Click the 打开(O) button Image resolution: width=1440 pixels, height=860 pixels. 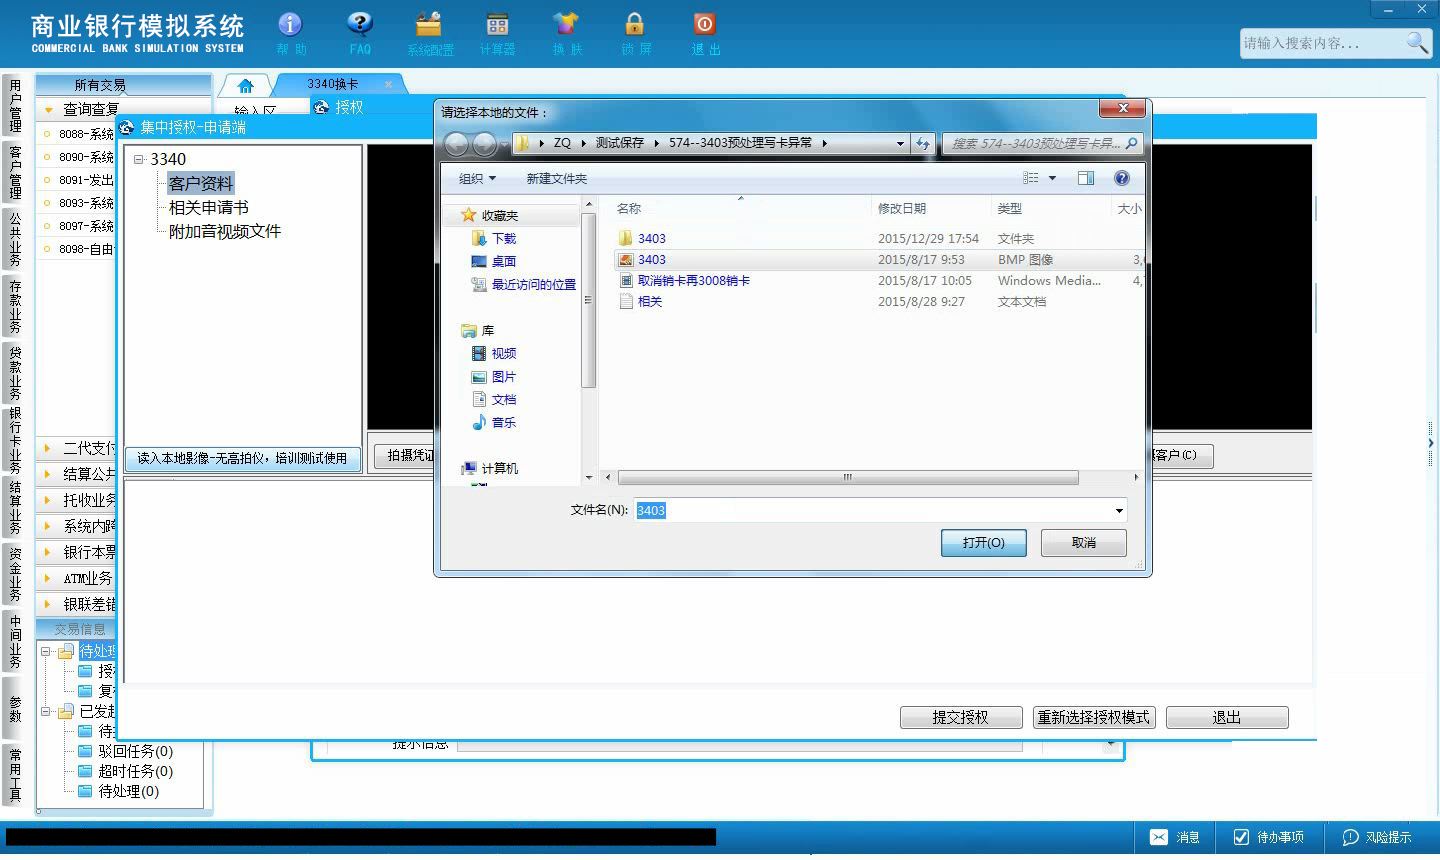pyautogui.click(x=983, y=543)
